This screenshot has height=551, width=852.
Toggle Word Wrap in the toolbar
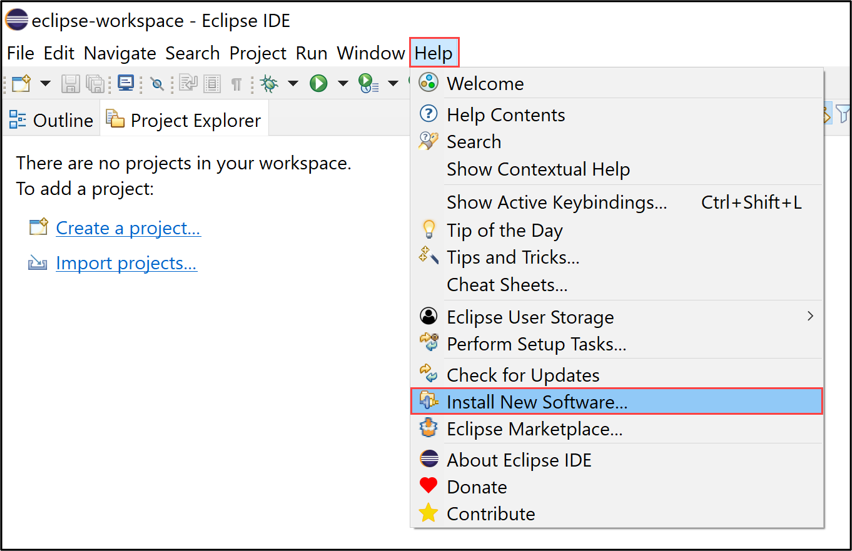[188, 84]
